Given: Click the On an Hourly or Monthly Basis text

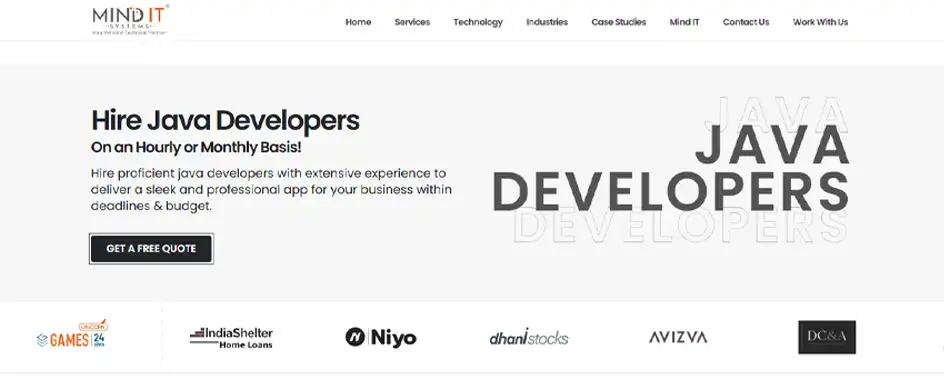Looking at the screenshot, I should pyautogui.click(x=196, y=147).
